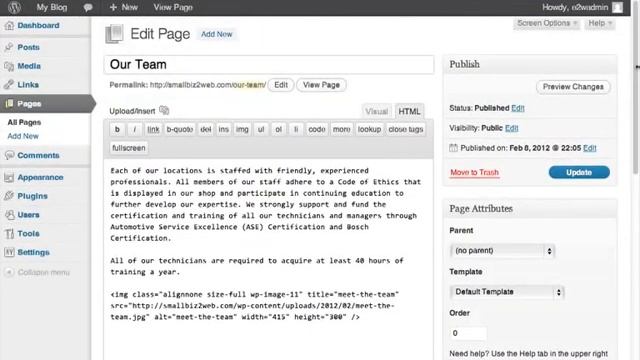Open All Pages submenu item
The image size is (640, 360).
[24, 122]
